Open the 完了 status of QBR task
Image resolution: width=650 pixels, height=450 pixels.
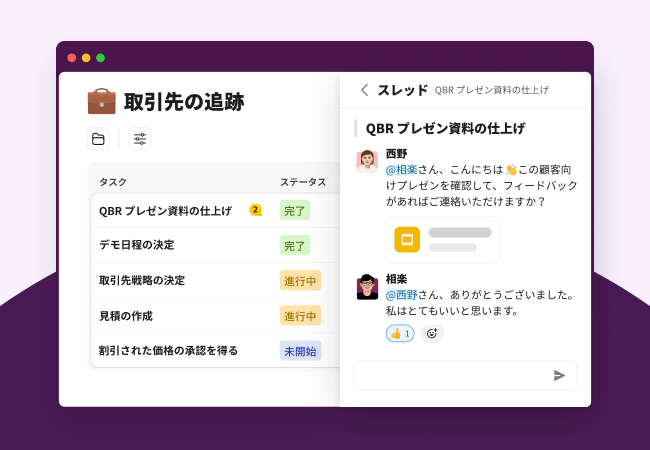pyautogui.click(x=294, y=210)
